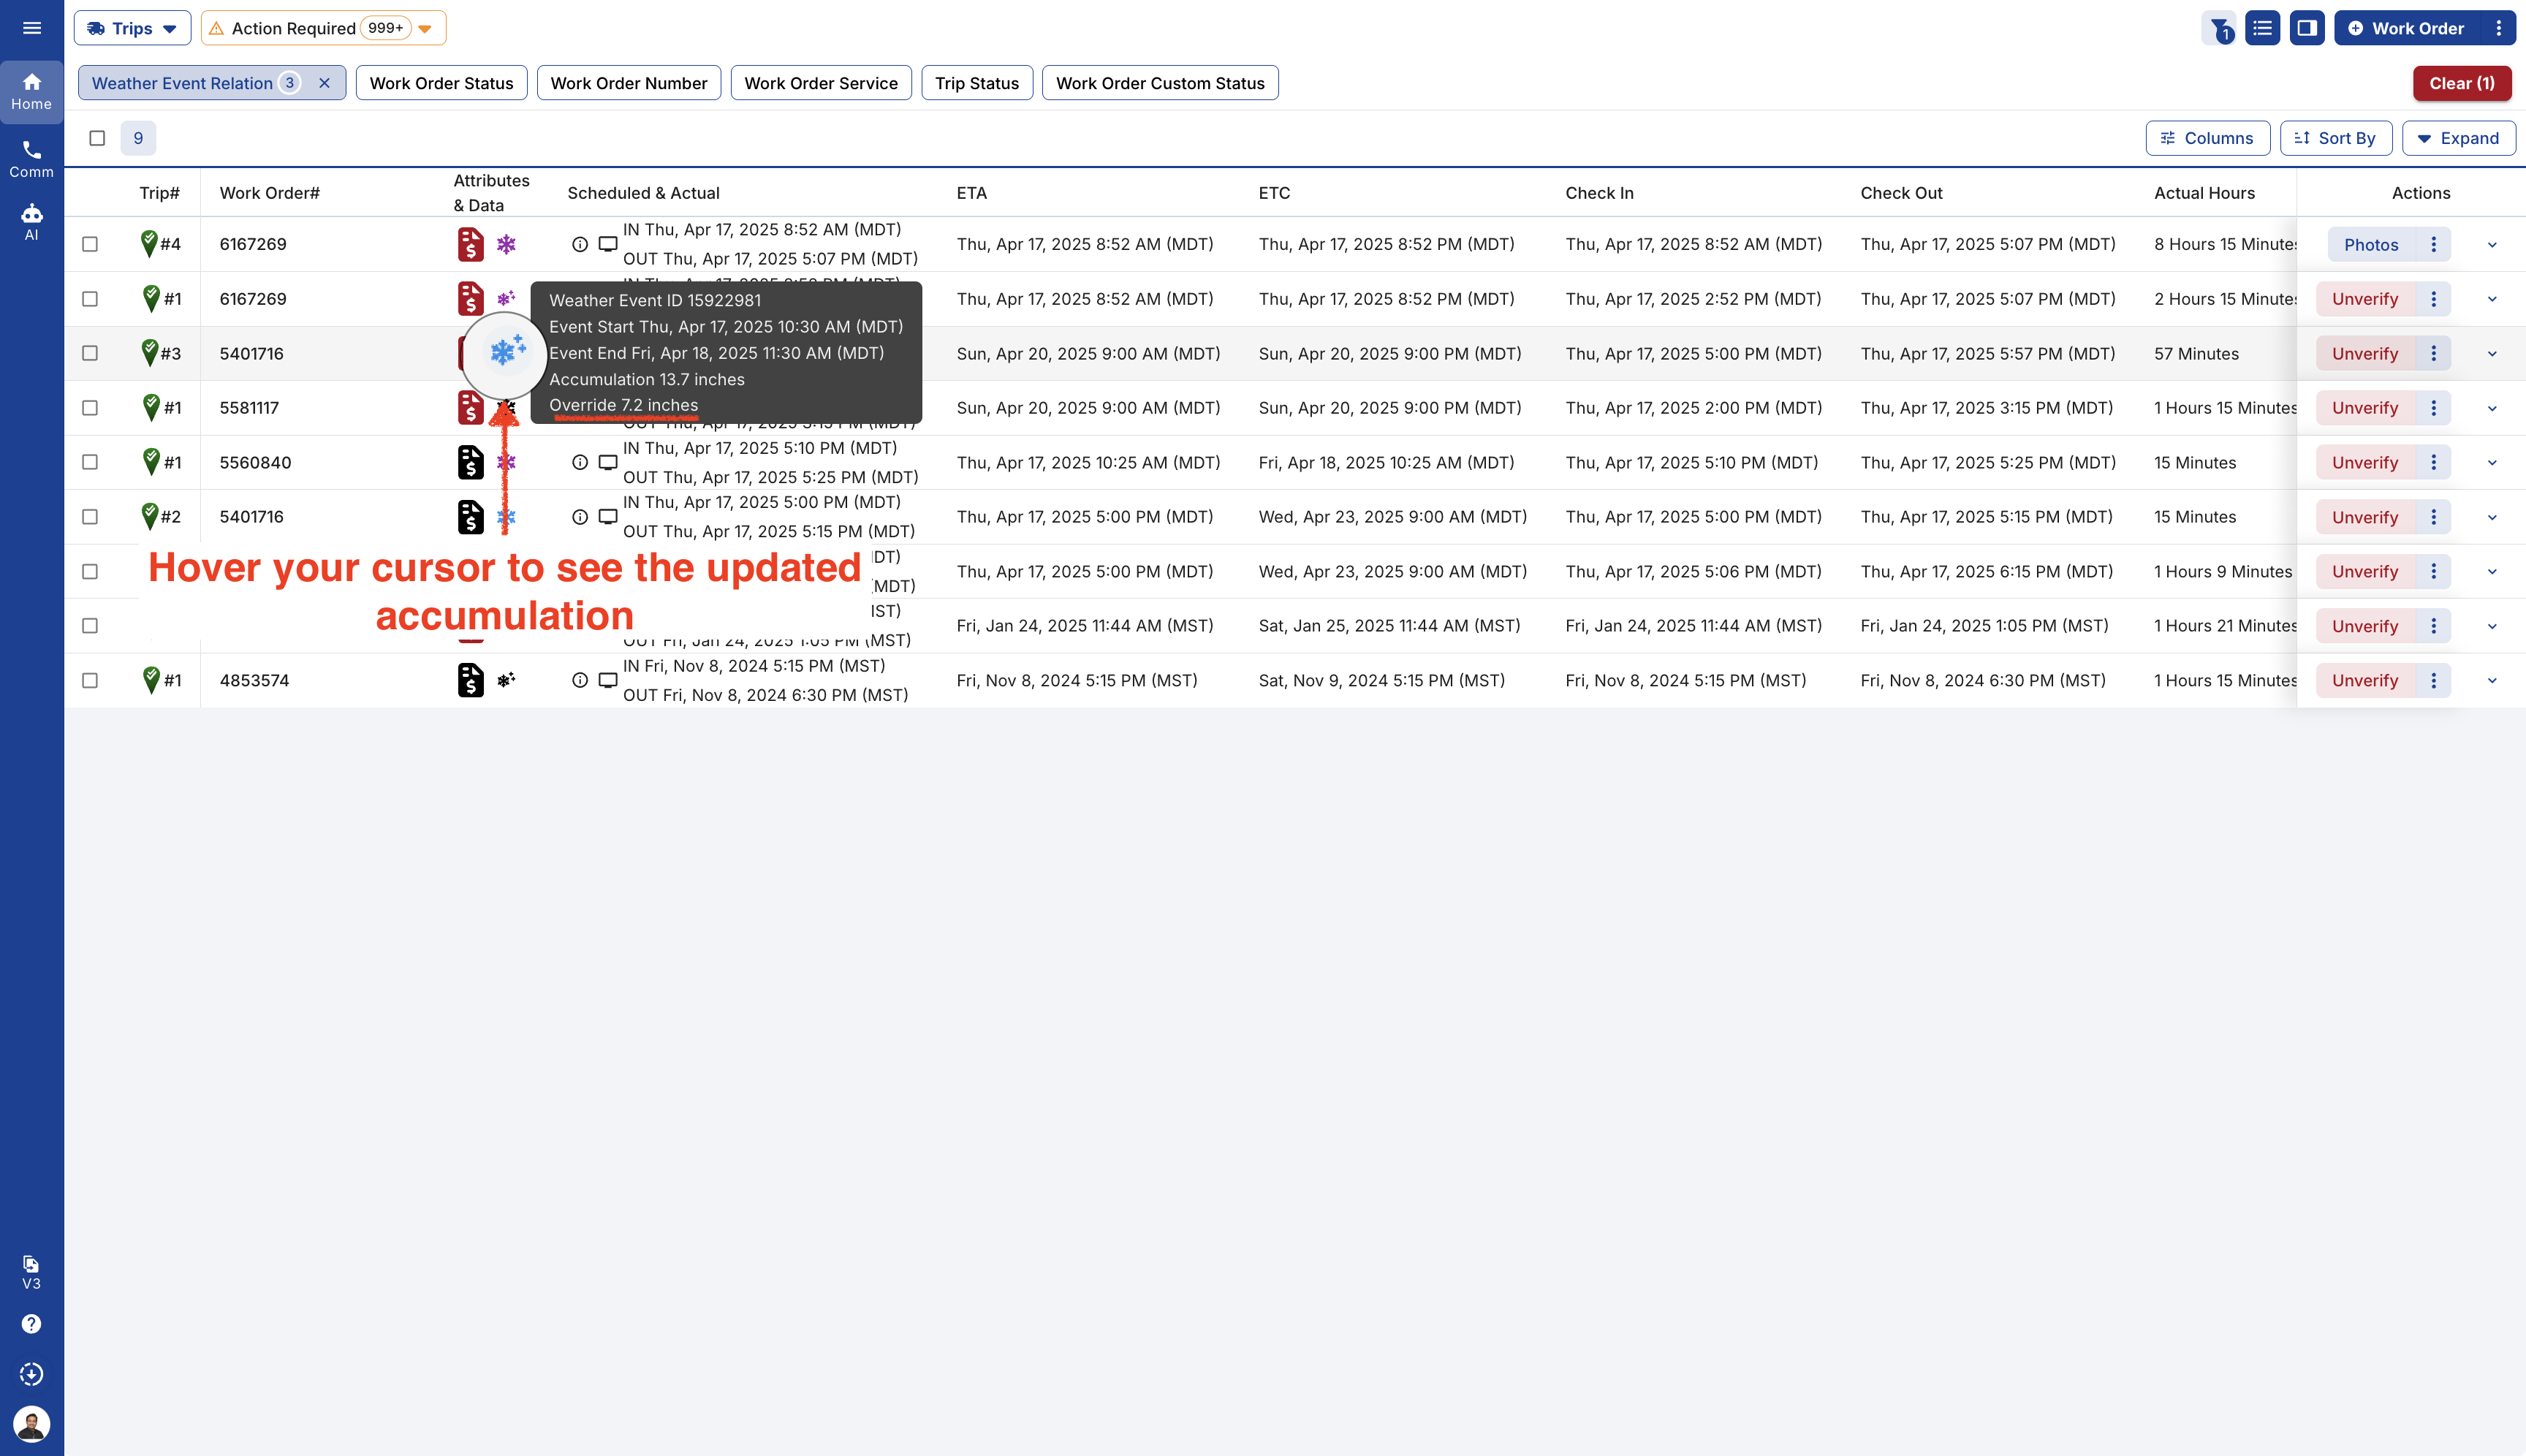Open the Work Order Number filter
The height and width of the screenshot is (1456, 2526).
(629, 83)
